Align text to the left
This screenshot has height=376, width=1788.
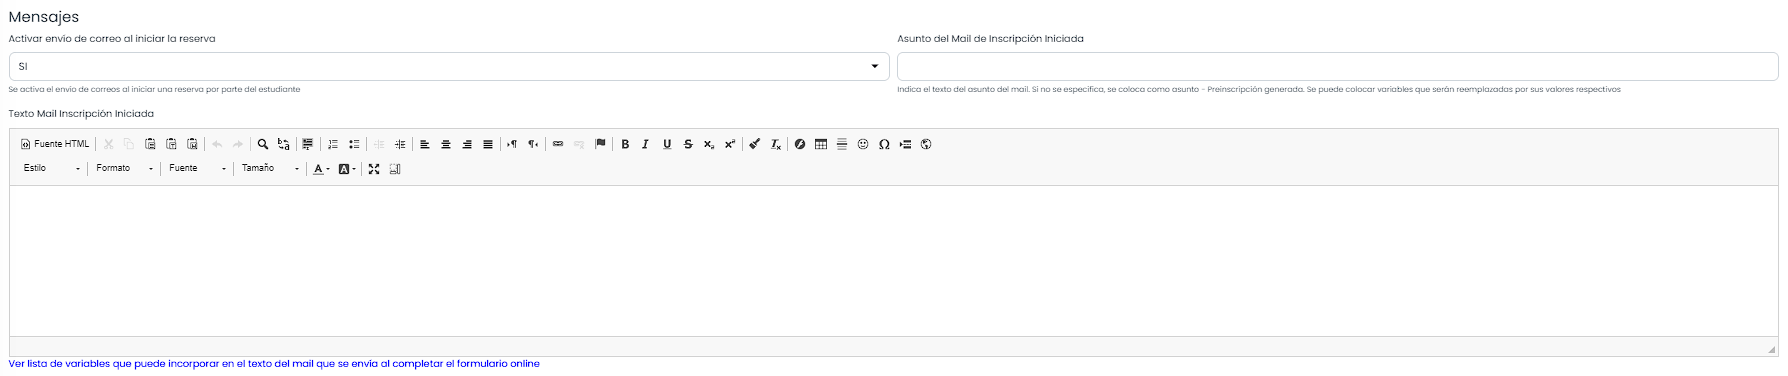pos(425,144)
